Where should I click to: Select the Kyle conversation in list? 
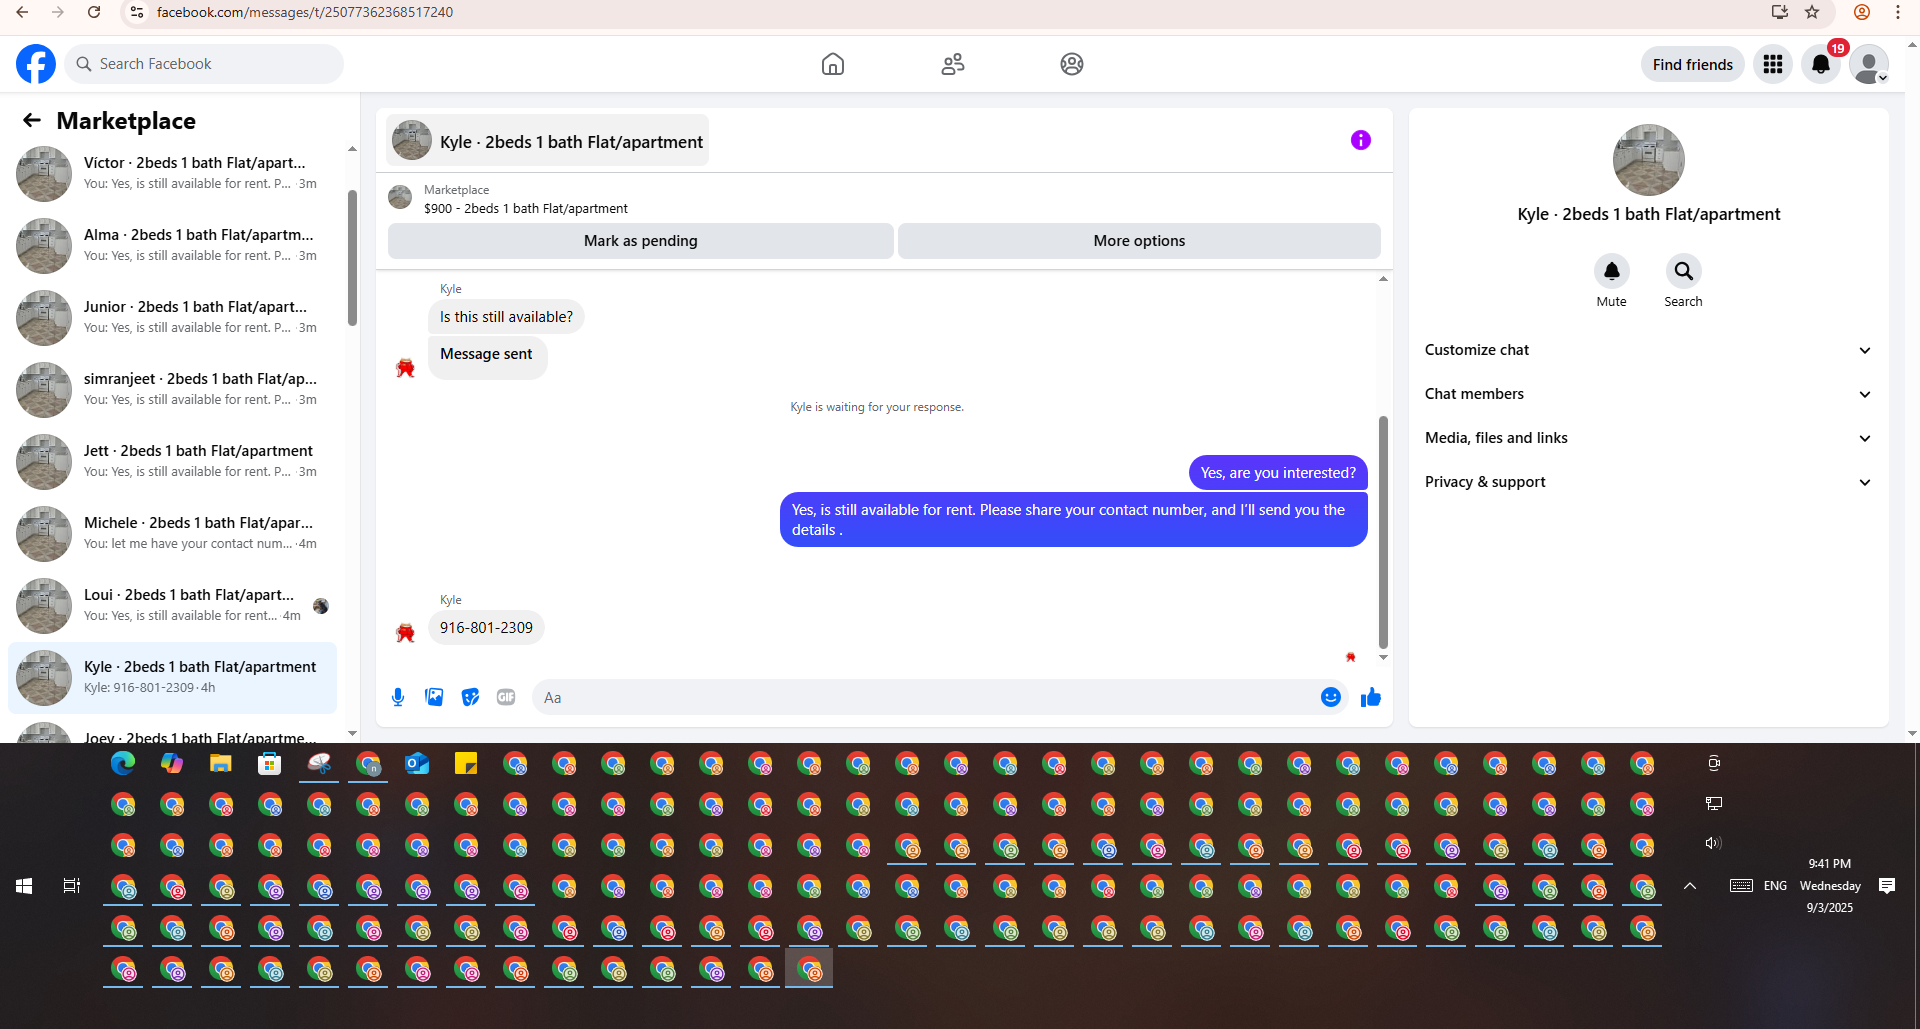point(172,677)
